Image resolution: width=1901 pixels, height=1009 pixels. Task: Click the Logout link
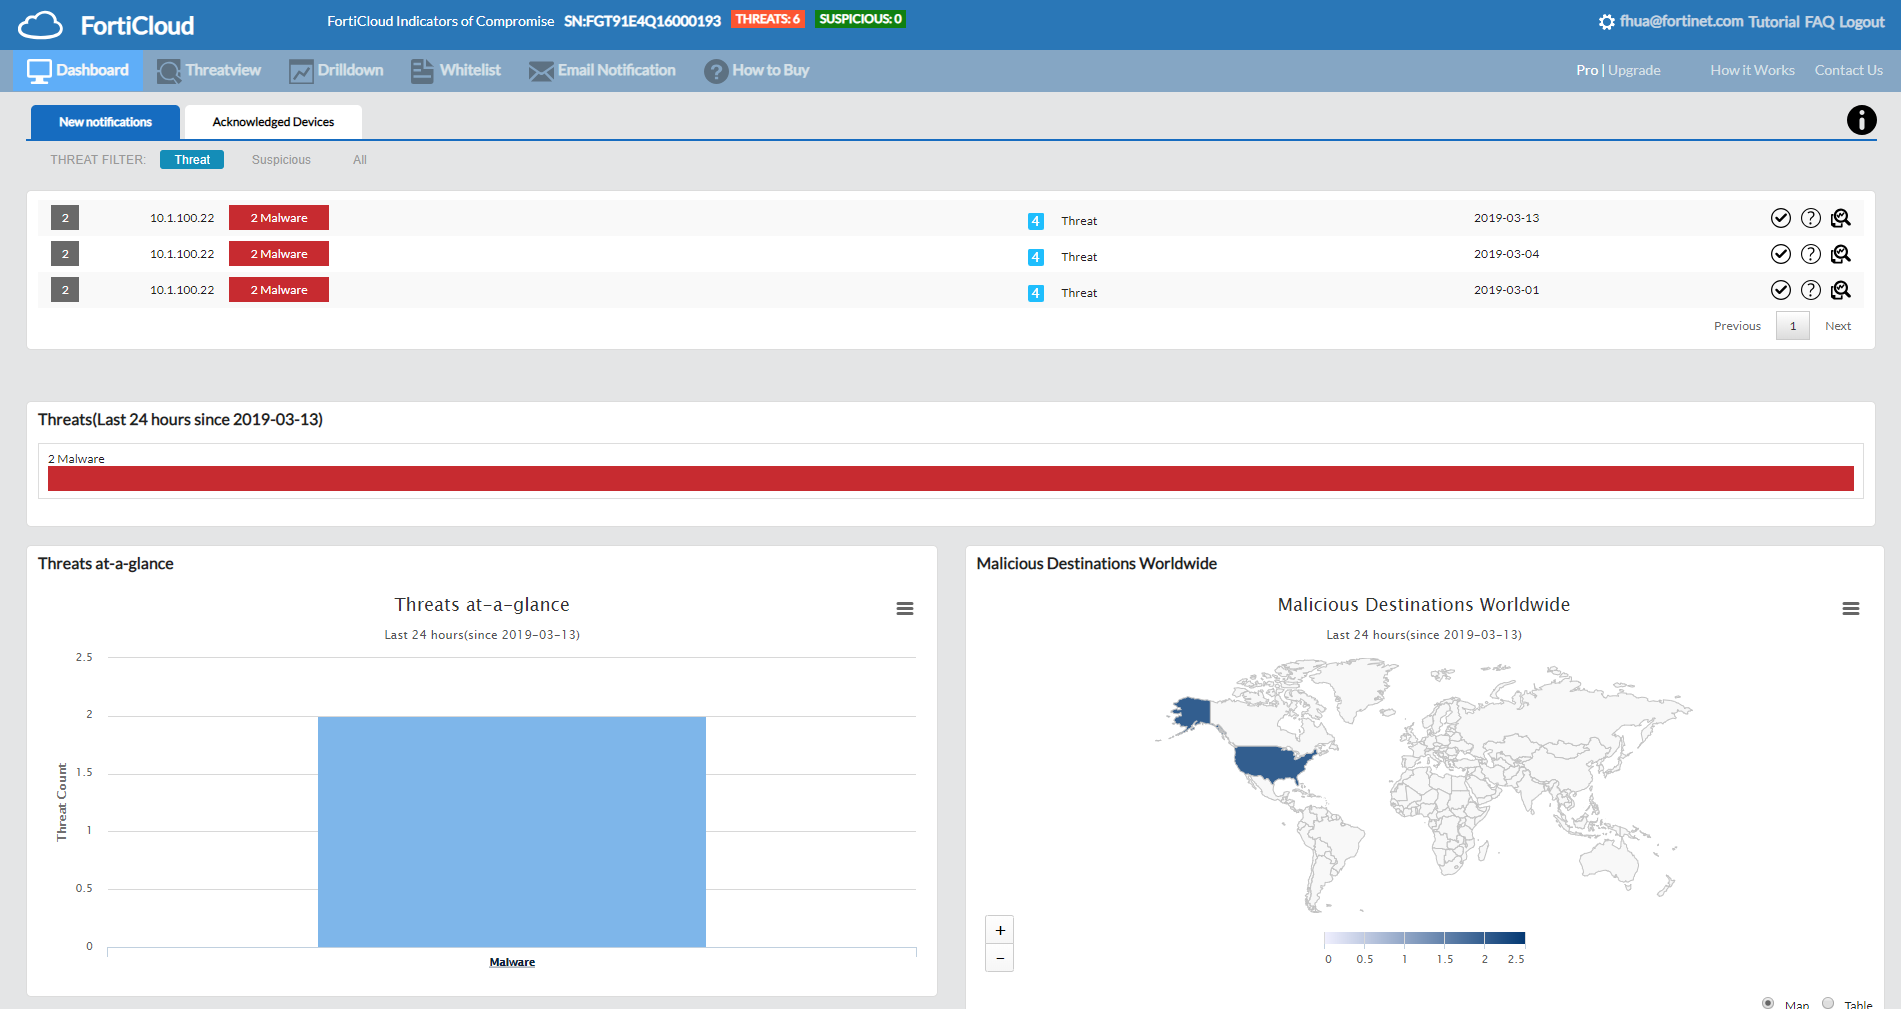(1862, 22)
